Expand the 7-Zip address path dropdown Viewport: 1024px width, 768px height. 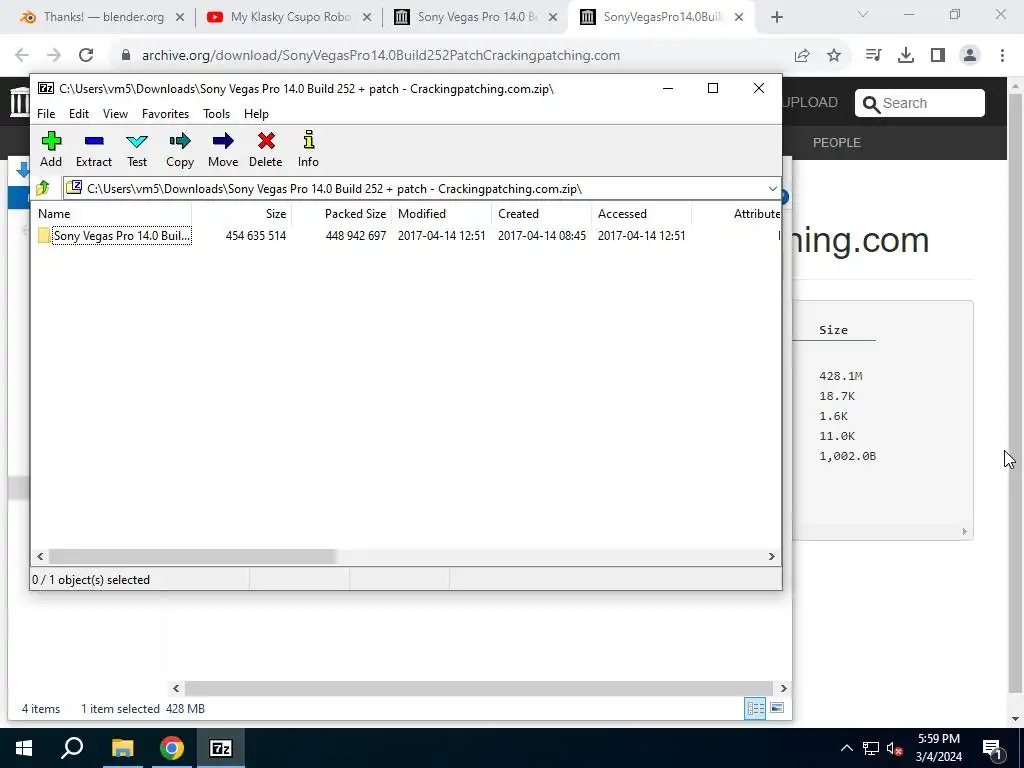click(773, 189)
